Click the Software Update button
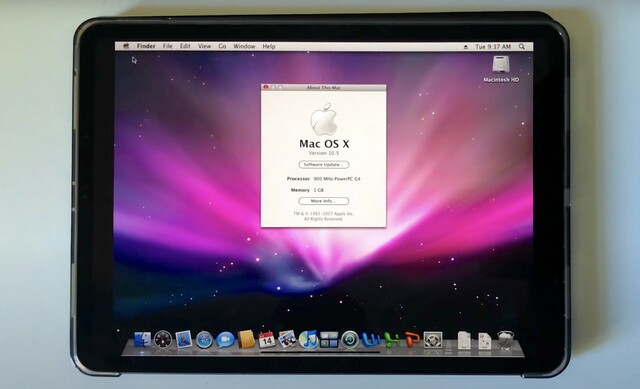 [x=324, y=164]
